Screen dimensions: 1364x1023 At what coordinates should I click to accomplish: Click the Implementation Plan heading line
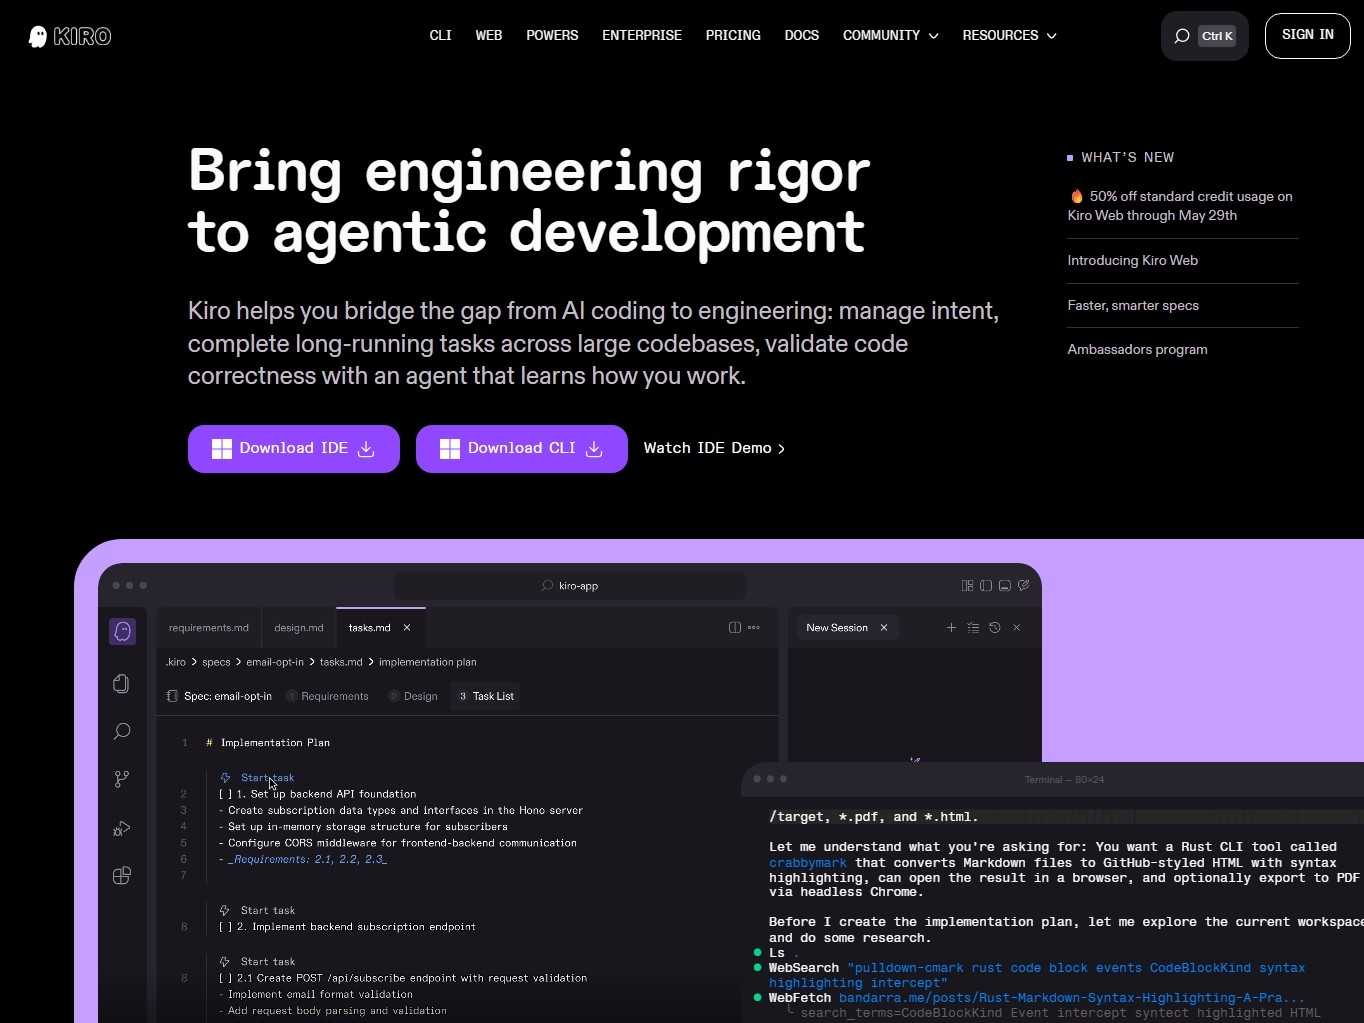tap(275, 743)
